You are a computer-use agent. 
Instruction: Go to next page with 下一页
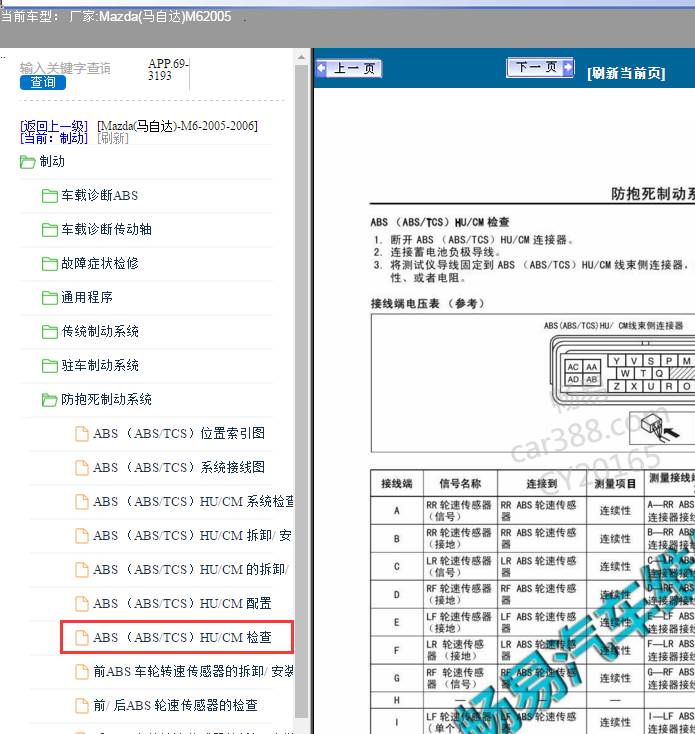(x=540, y=67)
